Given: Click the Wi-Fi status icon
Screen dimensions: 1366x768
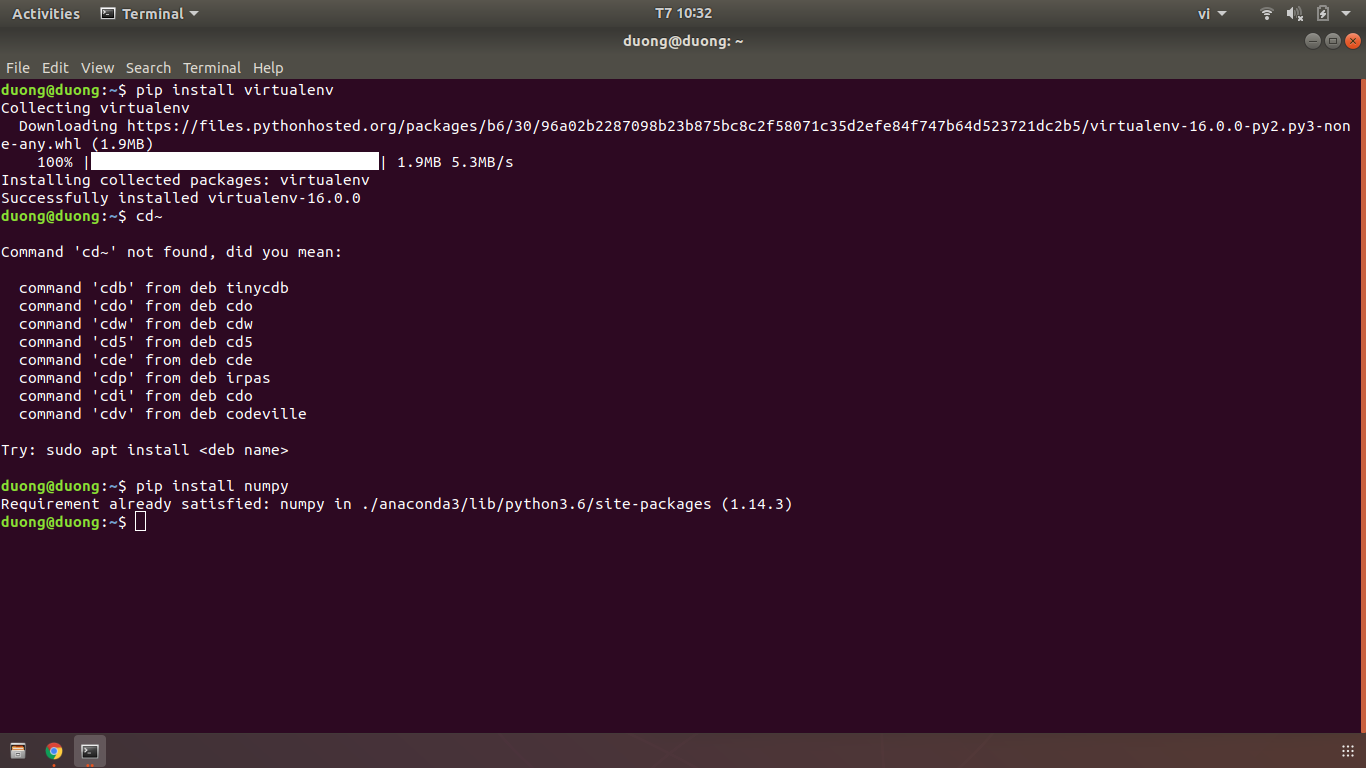Looking at the screenshot, I should tap(1267, 14).
